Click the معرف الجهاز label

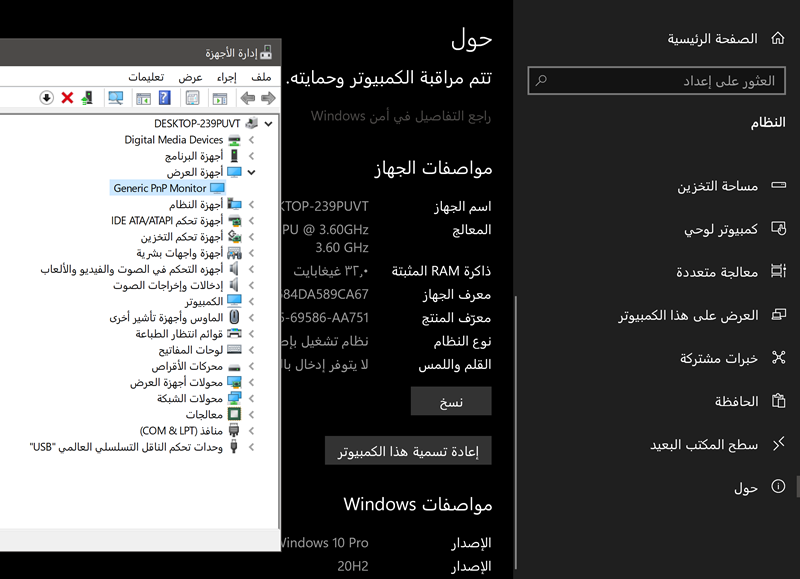point(457,294)
